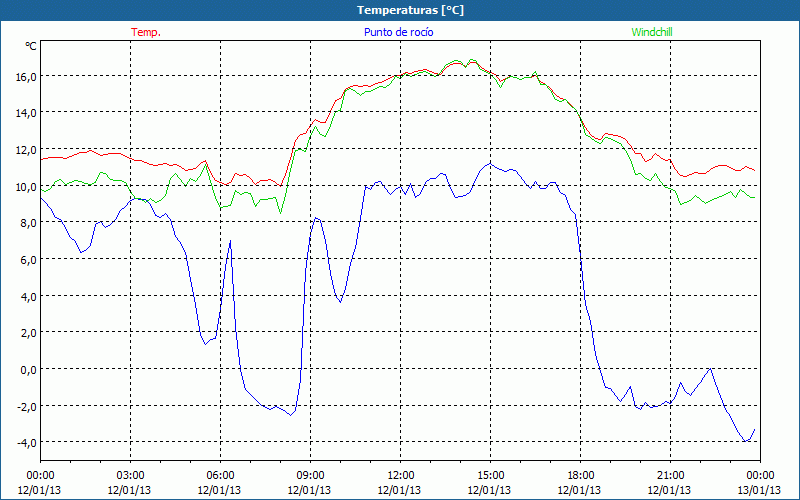Viewport: 800px width, 500px height.
Task: Select the red "Temp." legend label
Action: 146,32
